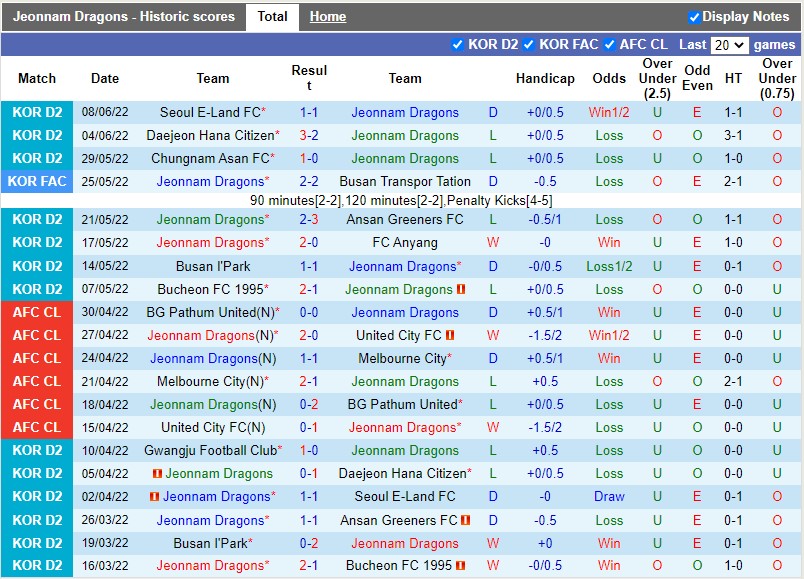
Task: Switch to the Home tab
Action: [x=327, y=17]
